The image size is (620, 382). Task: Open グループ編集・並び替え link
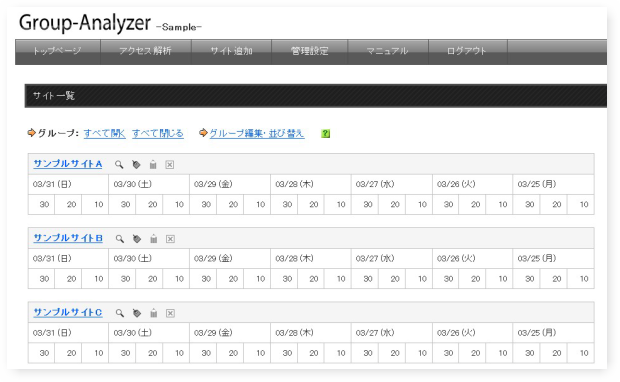click(x=257, y=134)
